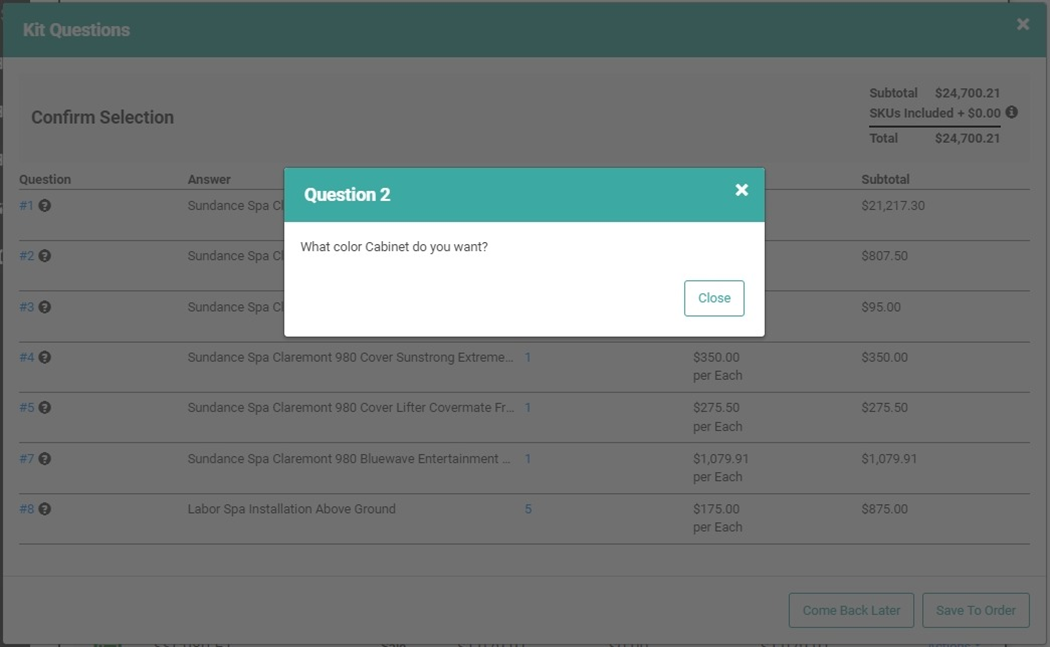Click the Come Back Later button

(851, 610)
